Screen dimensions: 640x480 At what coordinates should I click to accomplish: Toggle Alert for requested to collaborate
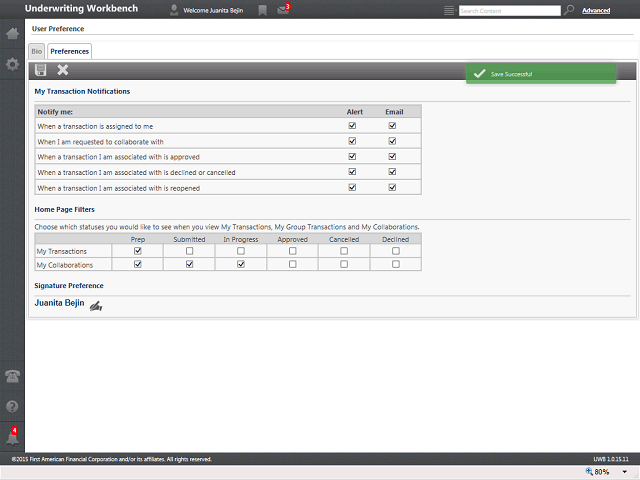tap(352, 141)
